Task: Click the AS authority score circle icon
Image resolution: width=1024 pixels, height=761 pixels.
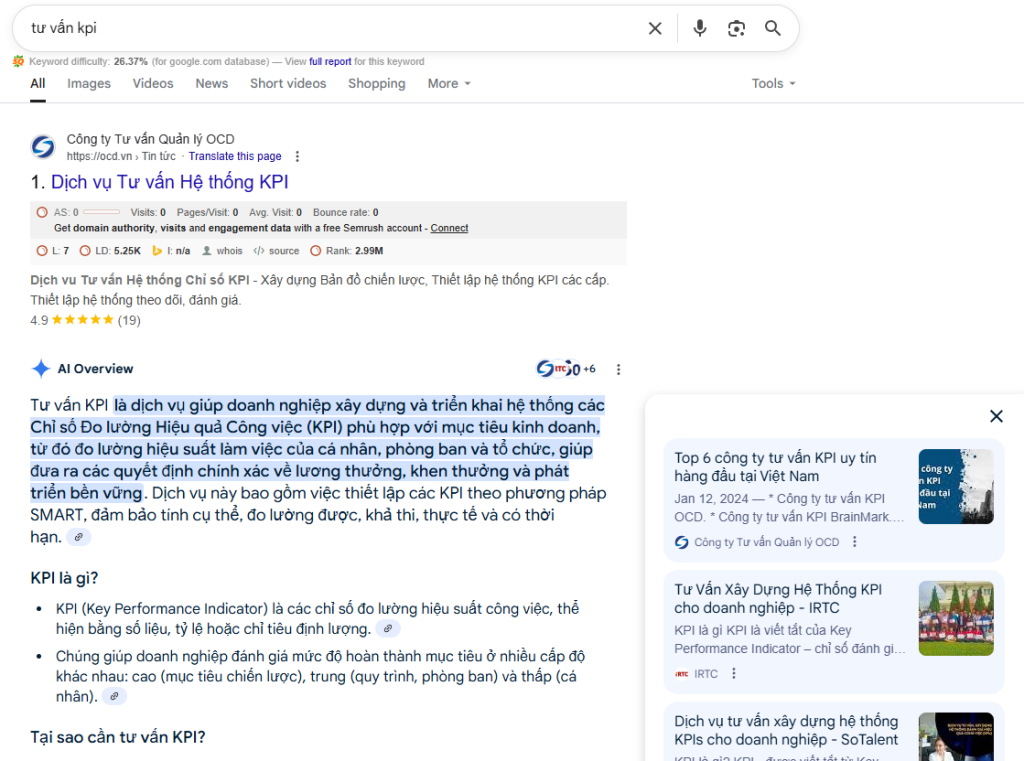Action: pyautogui.click(x=42, y=212)
